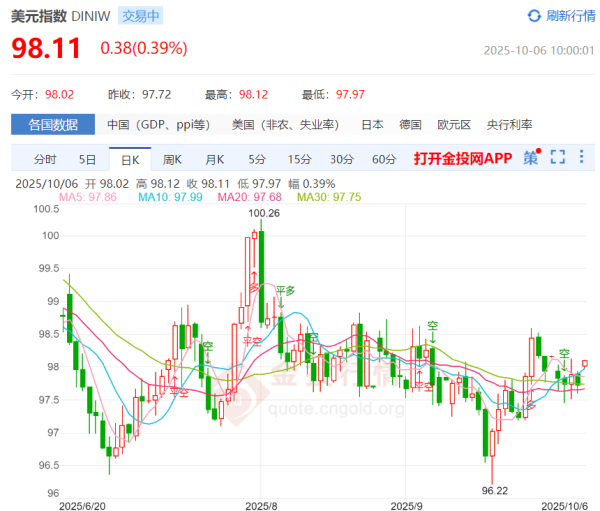Click the 今开 98.02 value
This screenshot has width=600, height=511.
pos(59,95)
